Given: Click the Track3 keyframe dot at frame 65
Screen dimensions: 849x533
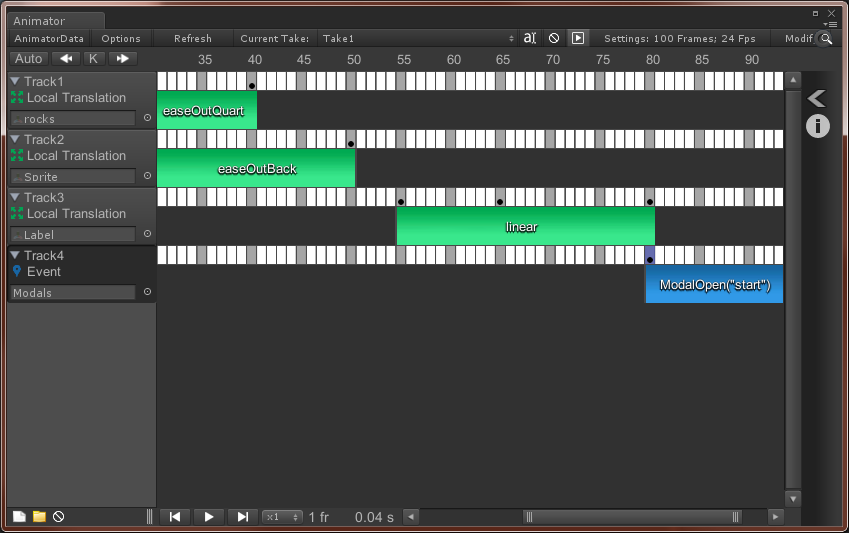Looking at the screenshot, I should [x=500, y=202].
